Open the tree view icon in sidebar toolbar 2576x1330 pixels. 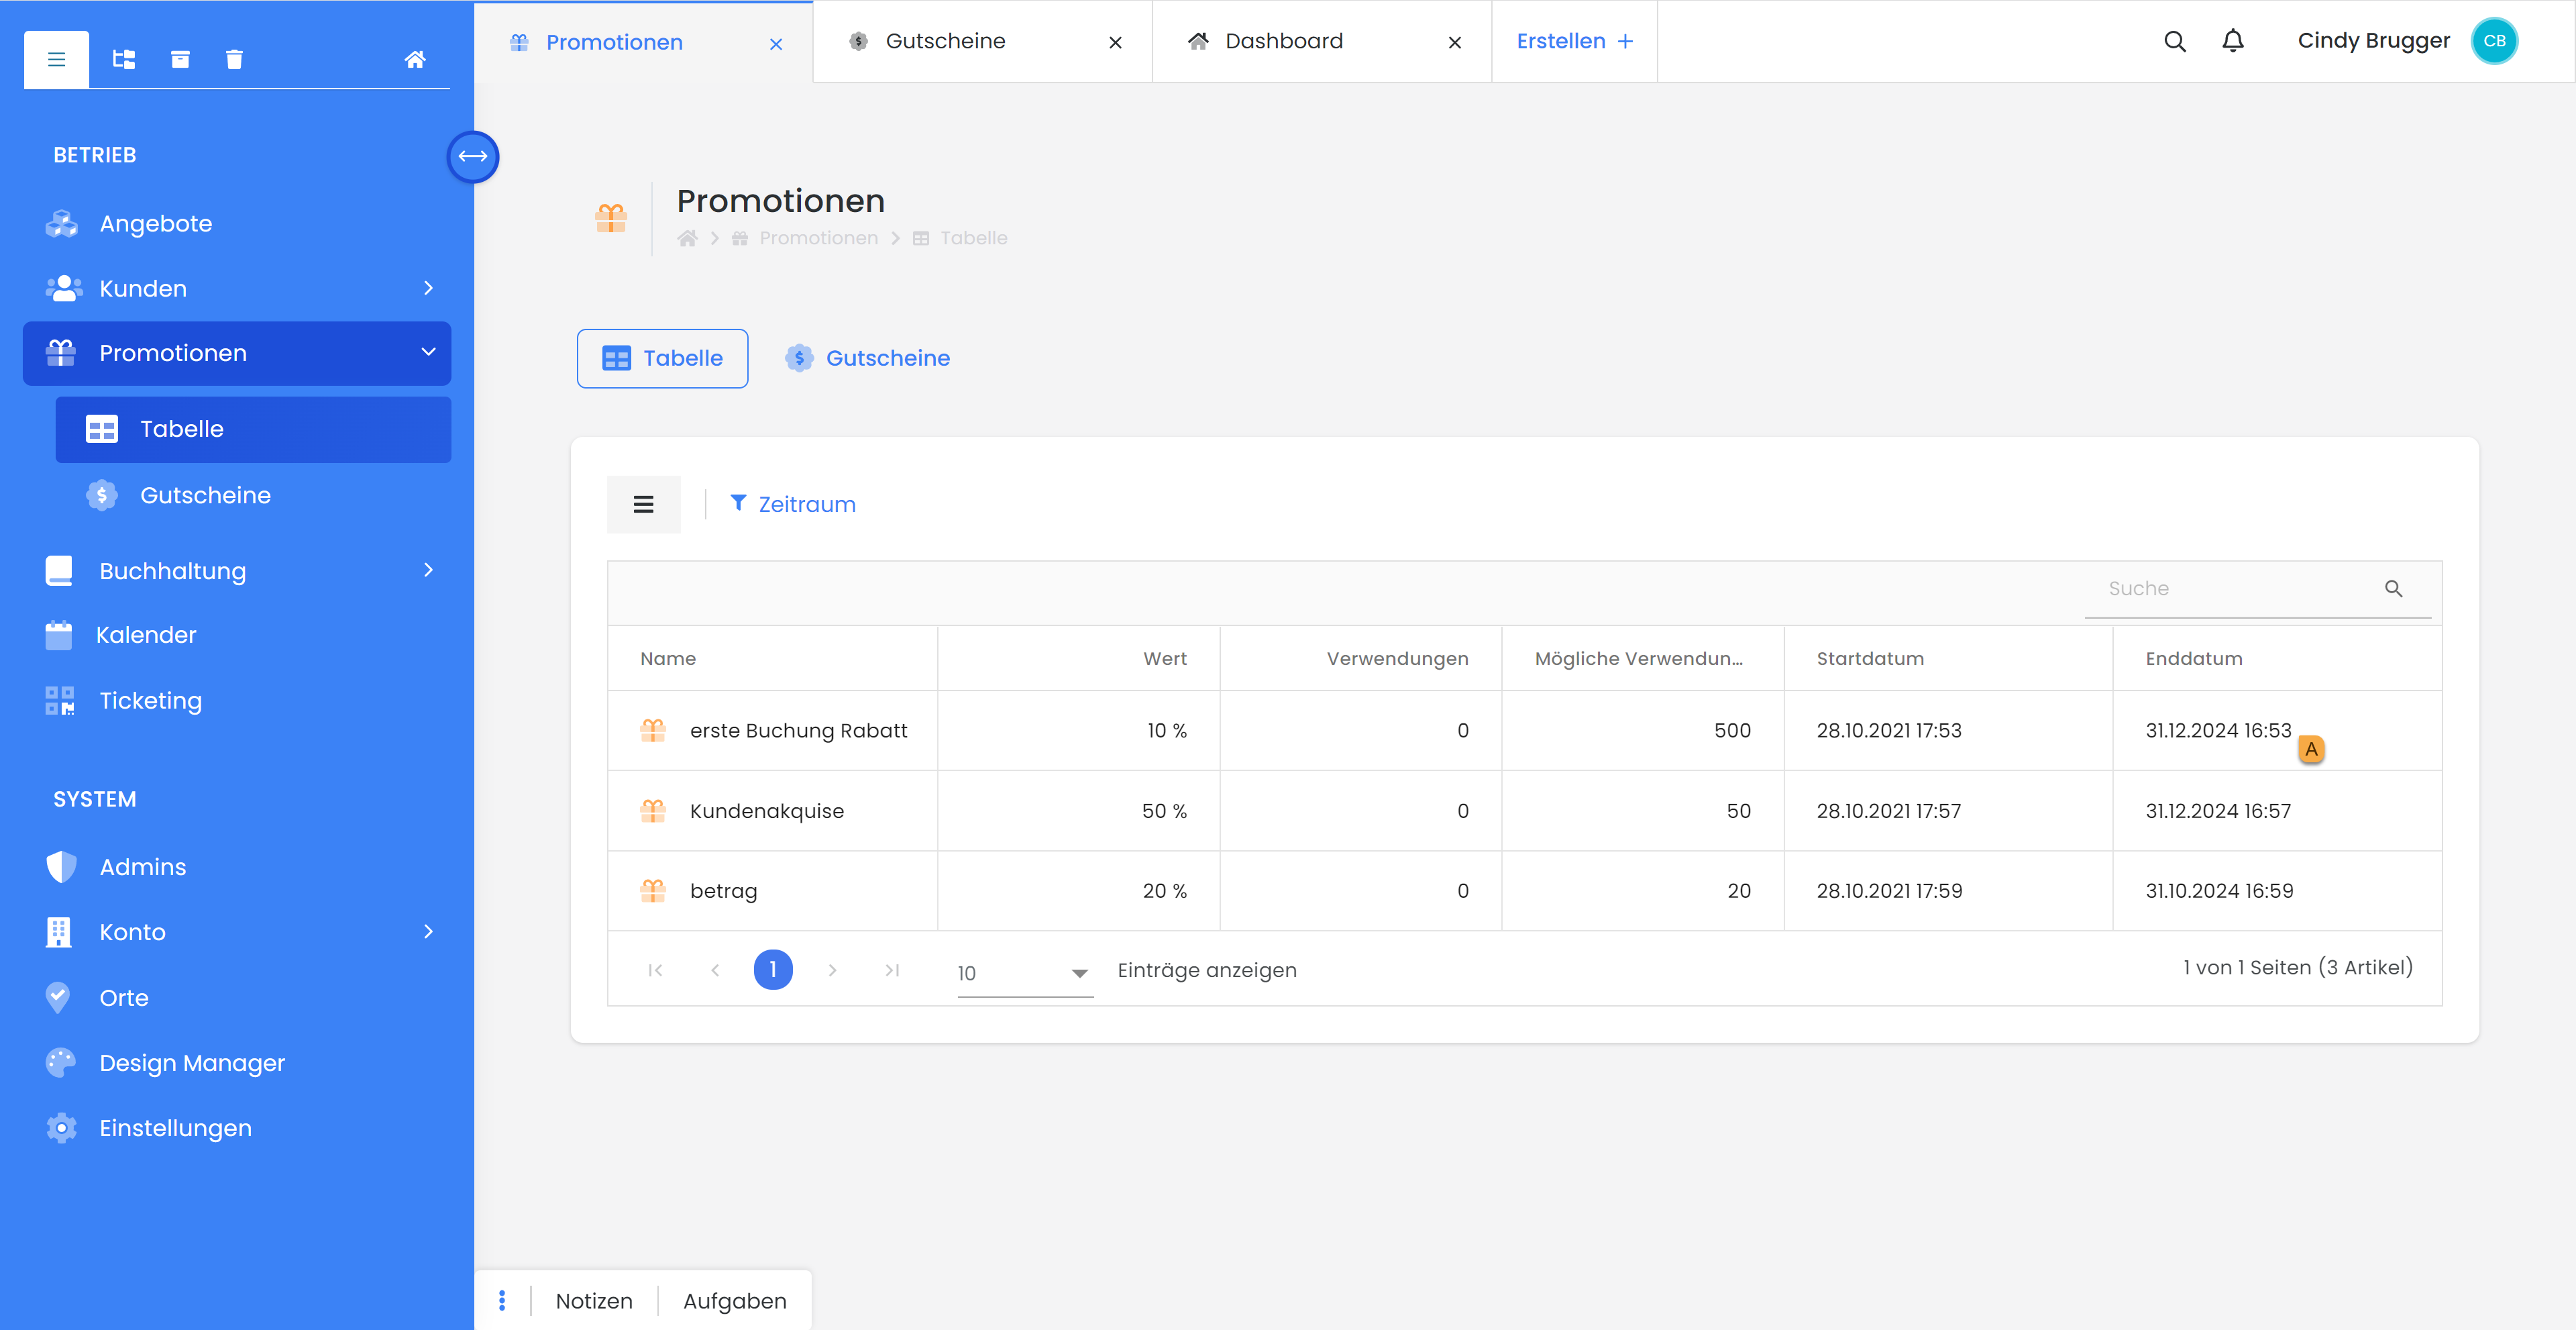pyautogui.click(x=124, y=59)
